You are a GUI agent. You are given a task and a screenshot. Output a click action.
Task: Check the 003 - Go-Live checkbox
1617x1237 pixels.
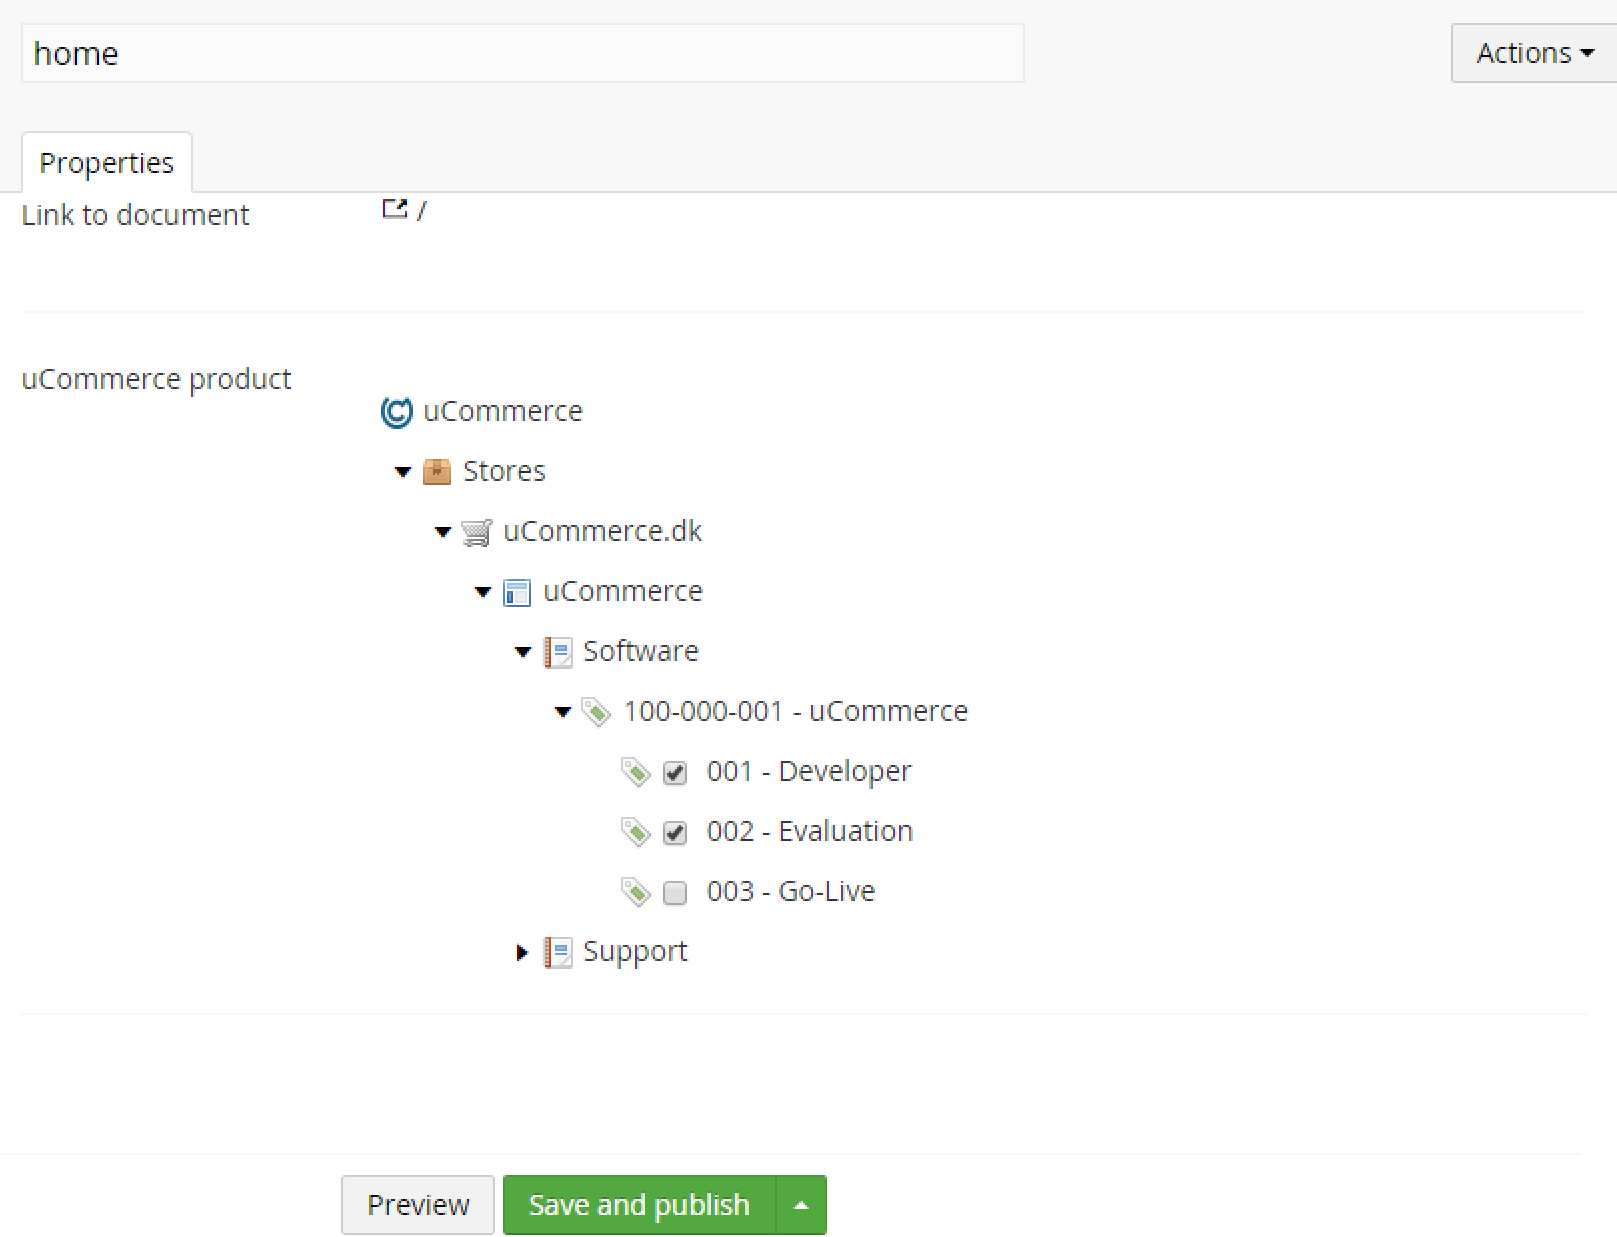pos(675,893)
